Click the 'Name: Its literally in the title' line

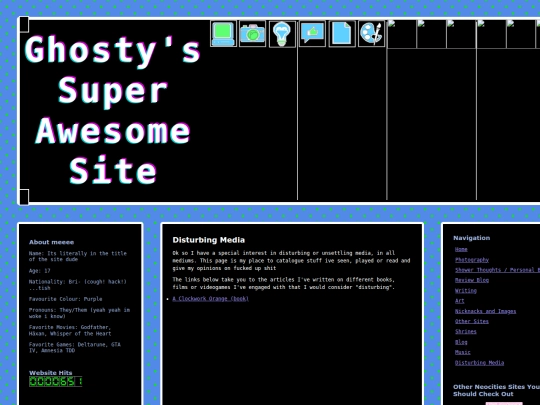(x=78, y=256)
